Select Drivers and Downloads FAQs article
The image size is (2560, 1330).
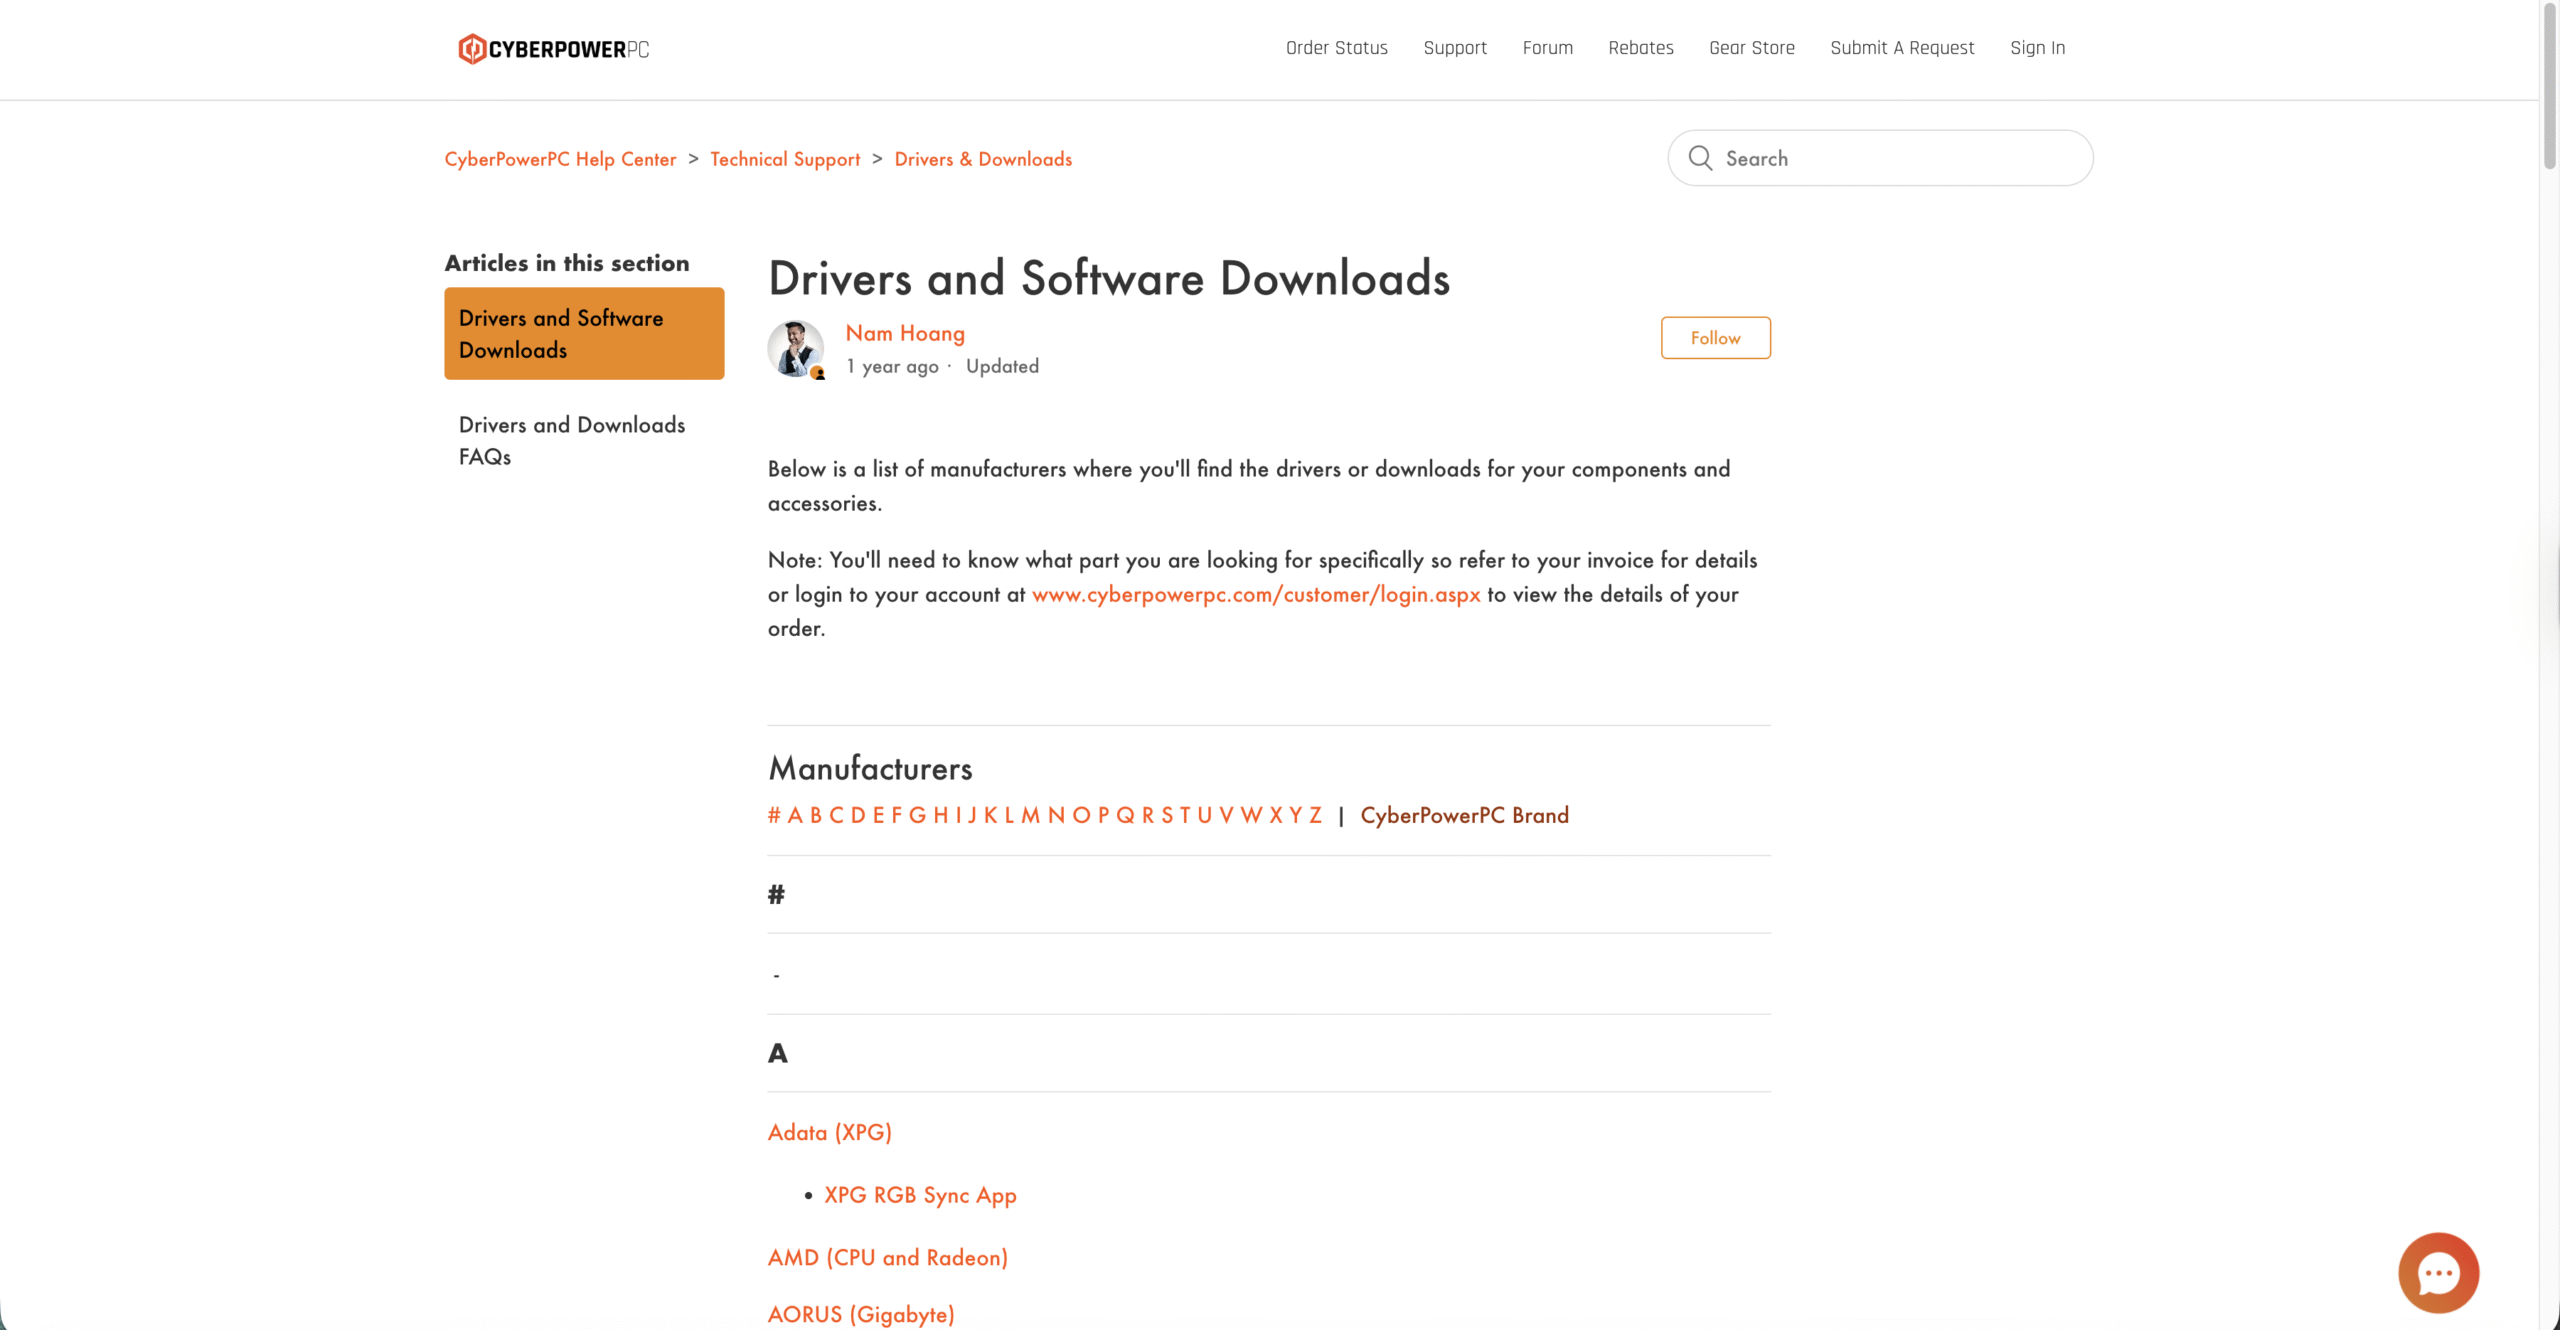[x=571, y=440]
